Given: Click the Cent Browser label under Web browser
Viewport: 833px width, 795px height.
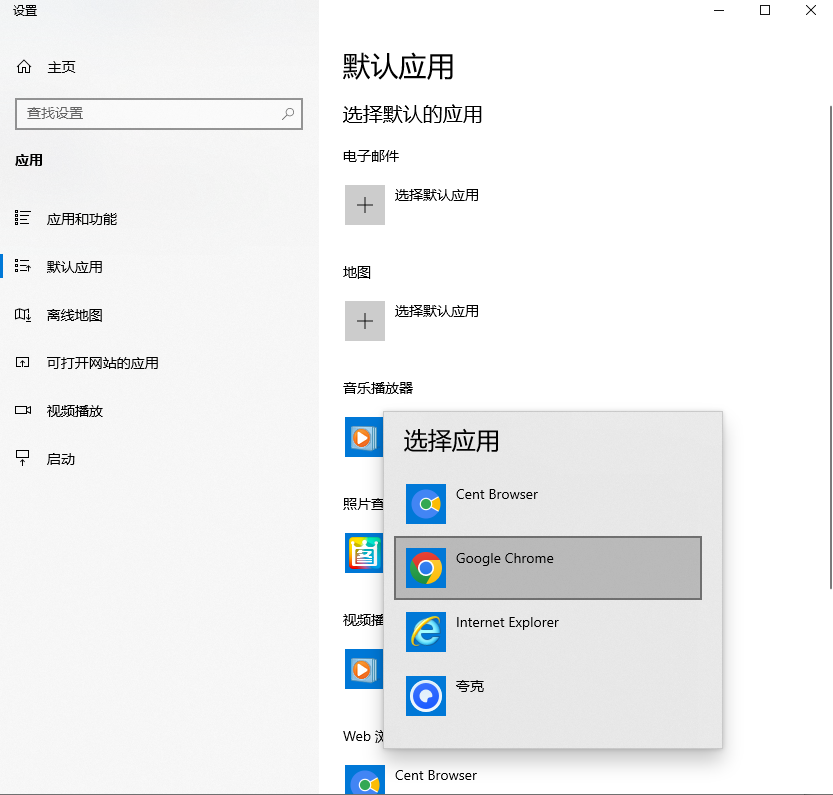Looking at the screenshot, I should coord(436,775).
